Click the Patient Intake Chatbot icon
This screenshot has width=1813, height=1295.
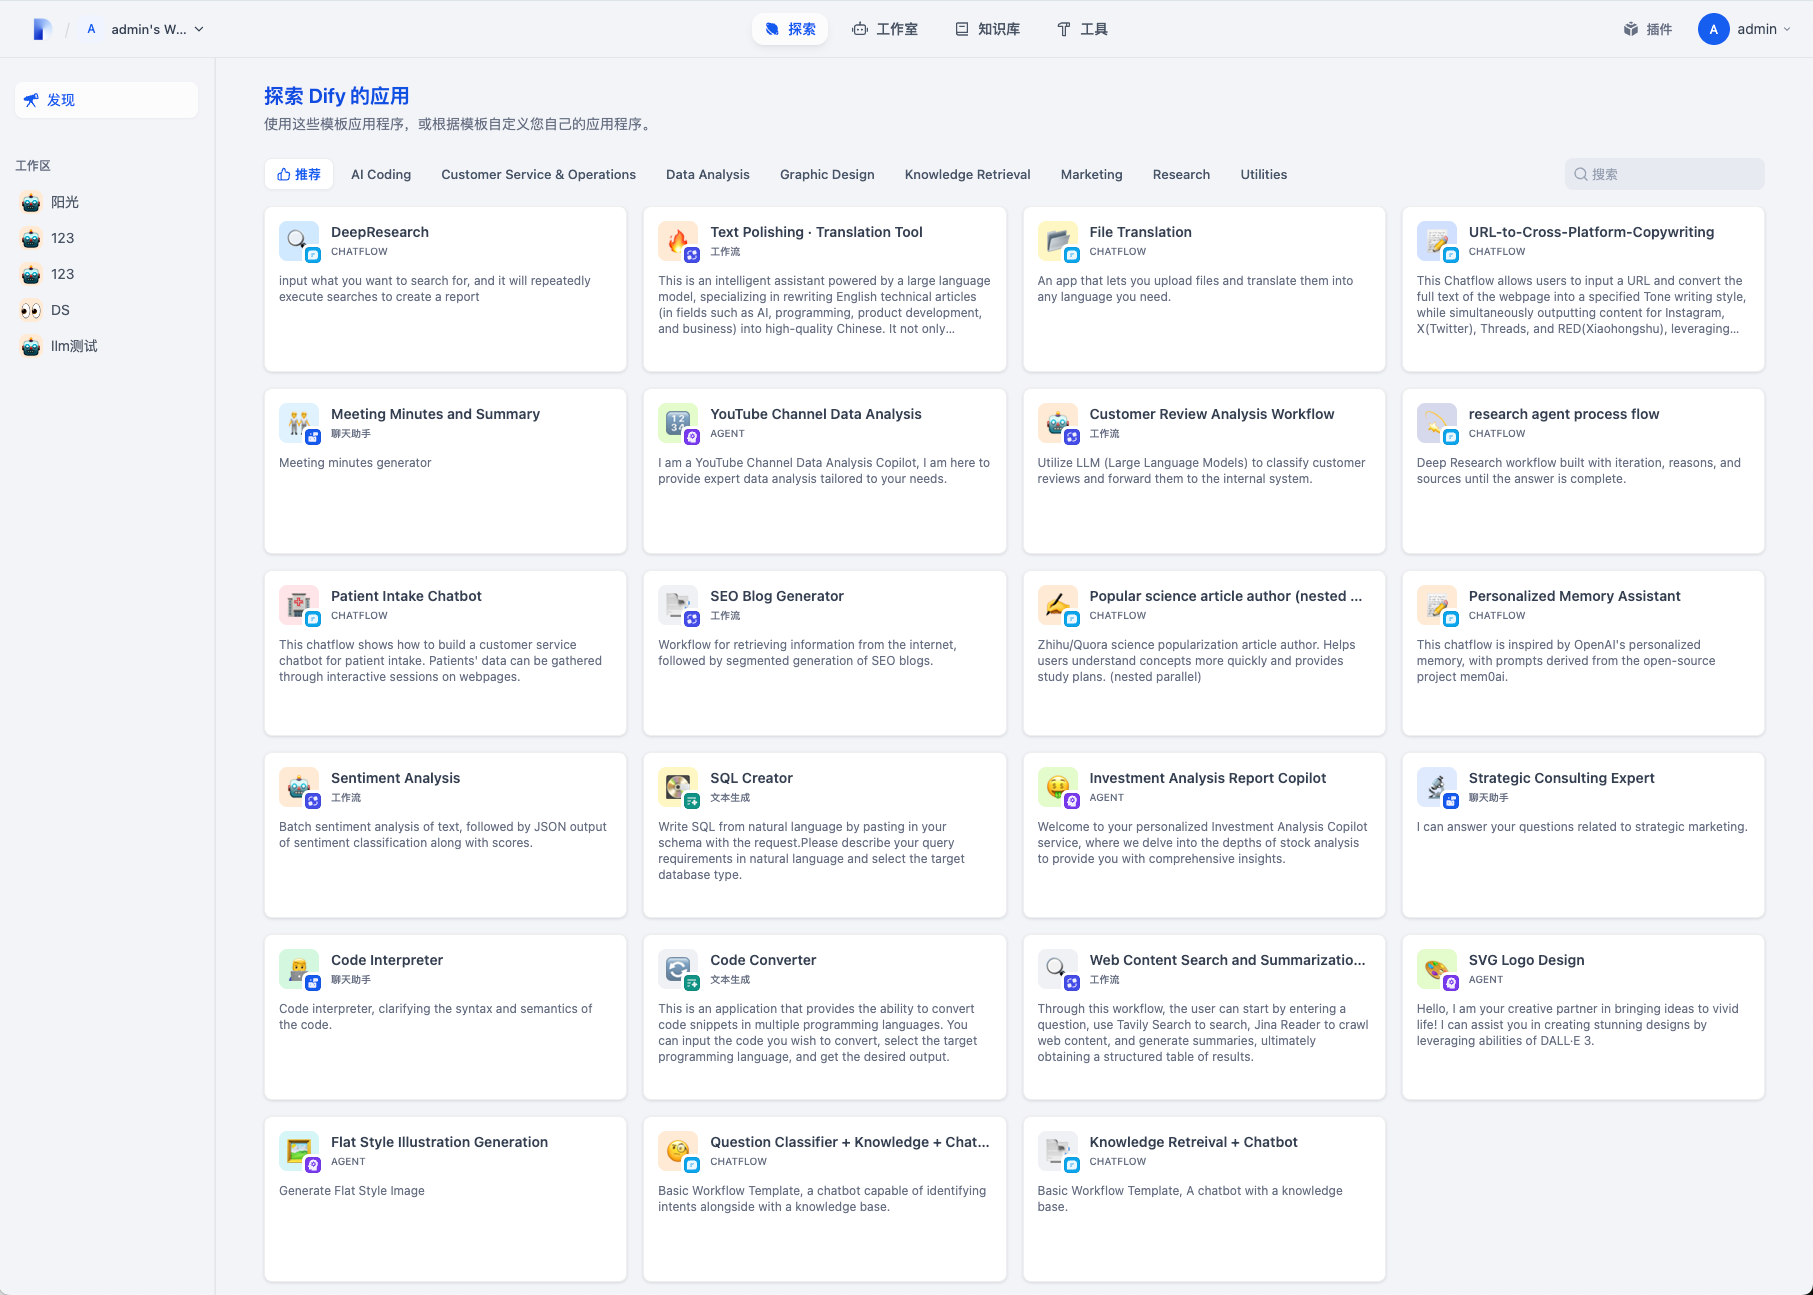tap(298, 605)
